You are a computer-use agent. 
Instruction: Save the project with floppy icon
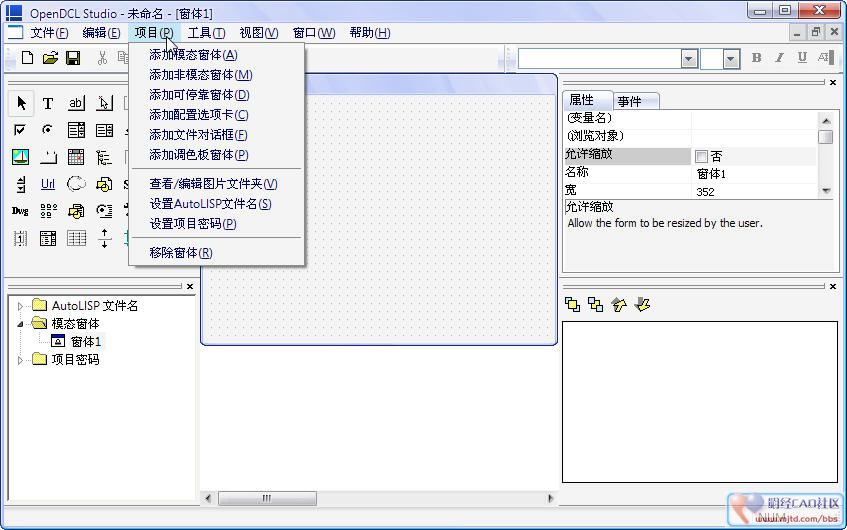pyautogui.click(x=73, y=58)
